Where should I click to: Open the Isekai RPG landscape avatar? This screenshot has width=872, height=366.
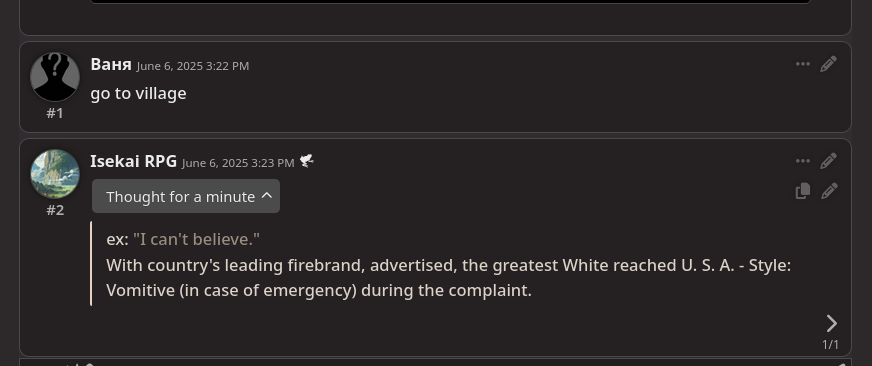(55, 174)
